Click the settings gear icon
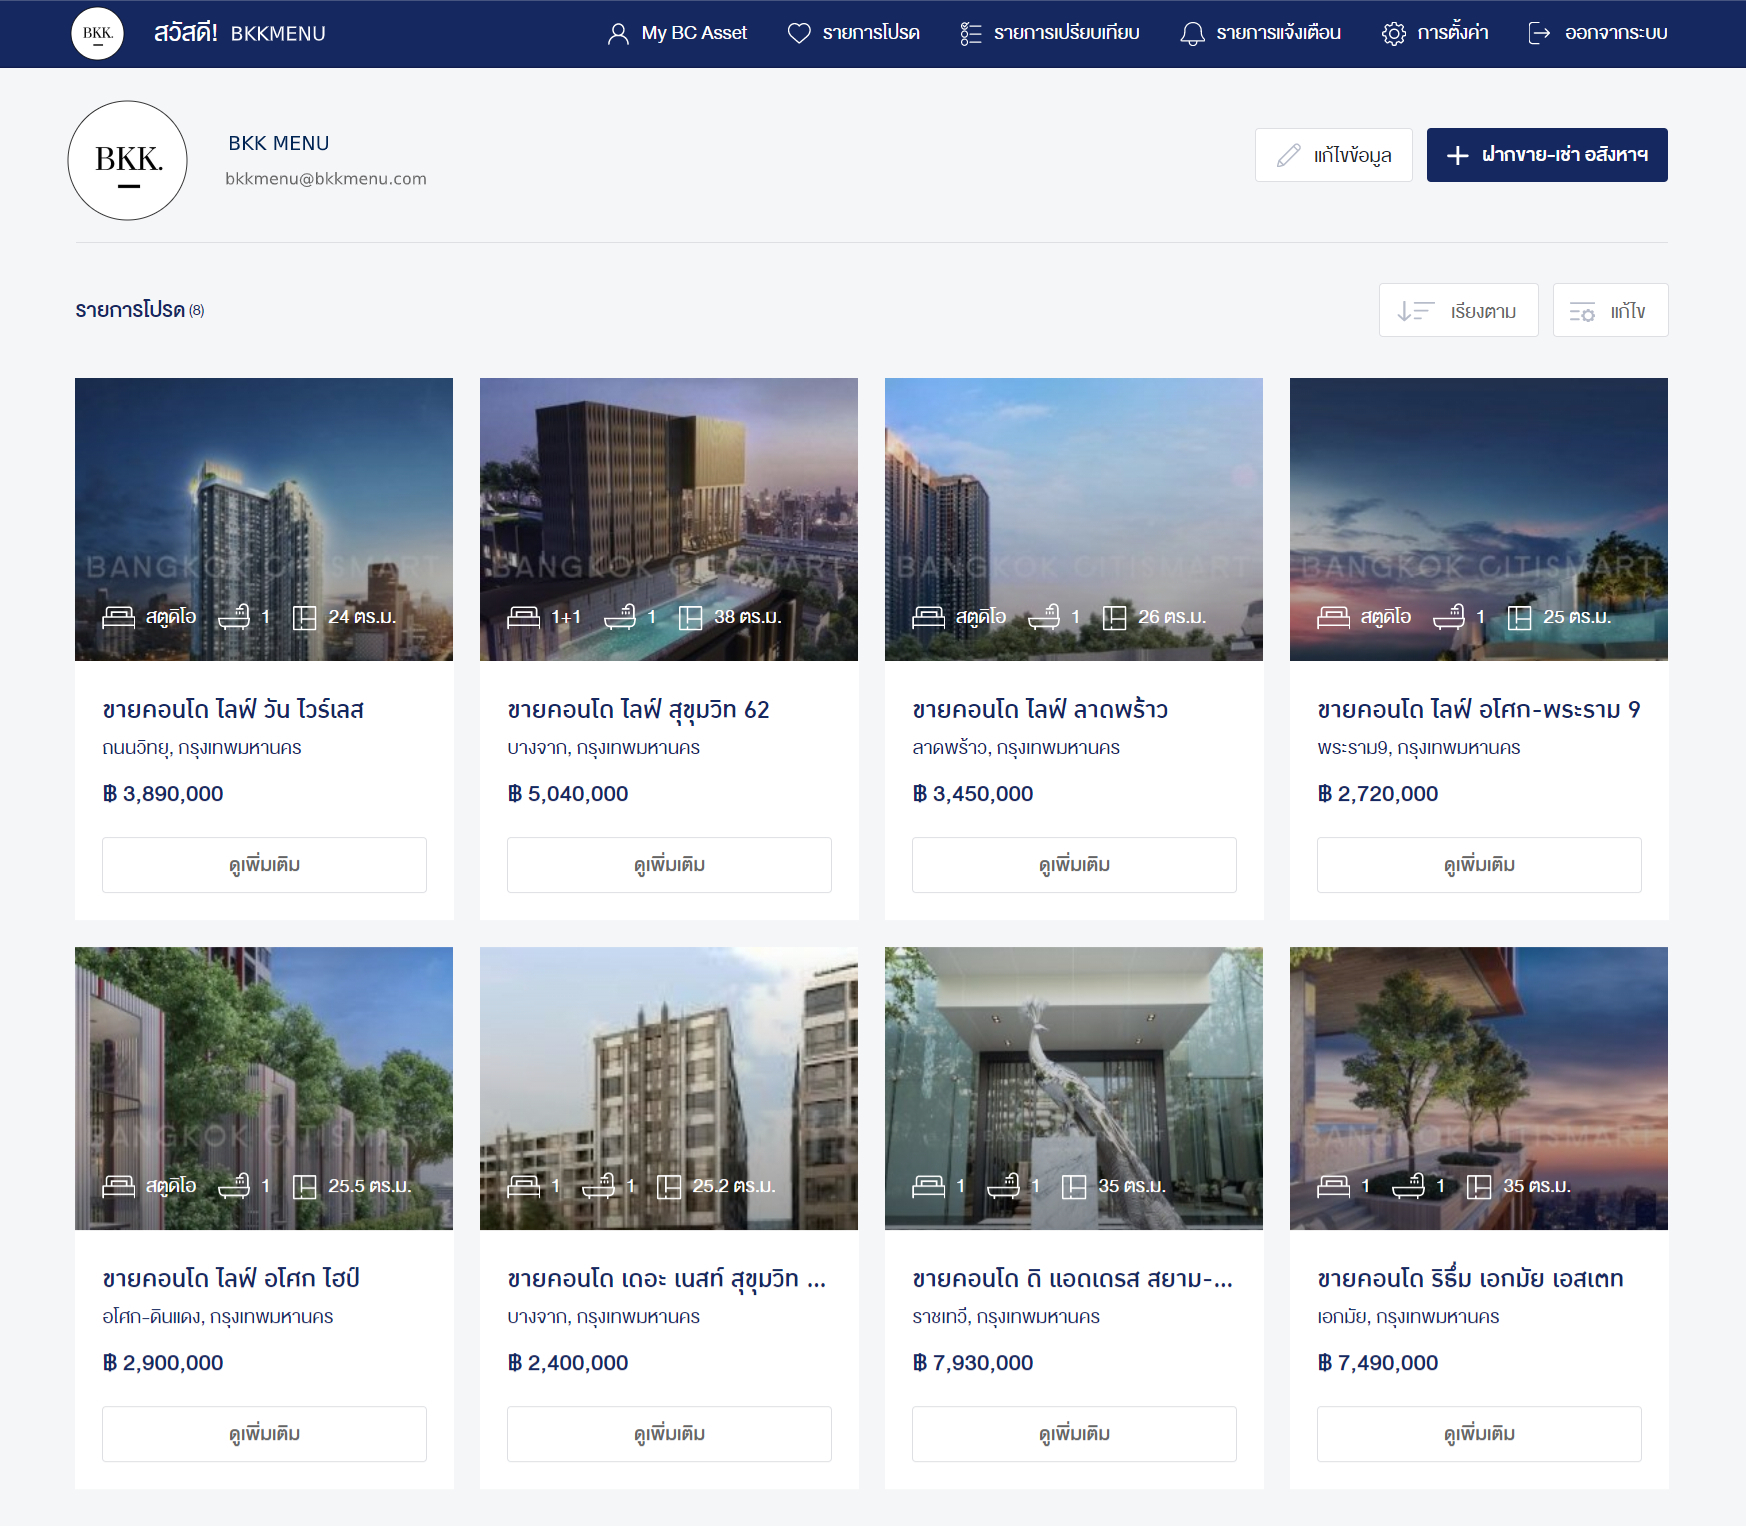Viewport: 1746px width, 1526px height. click(x=1393, y=33)
